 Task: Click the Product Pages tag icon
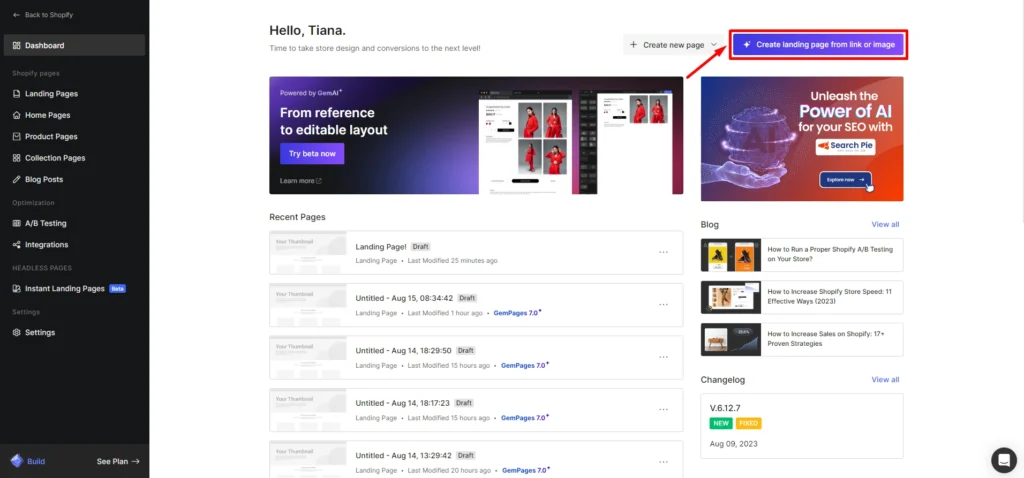click(16, 137)
